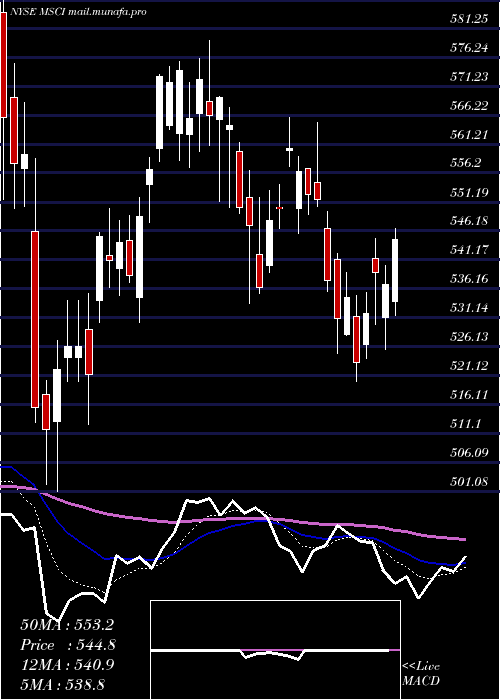
Task: Click the 'Price : 544.8' readout
Action: [x=68, y=645]
